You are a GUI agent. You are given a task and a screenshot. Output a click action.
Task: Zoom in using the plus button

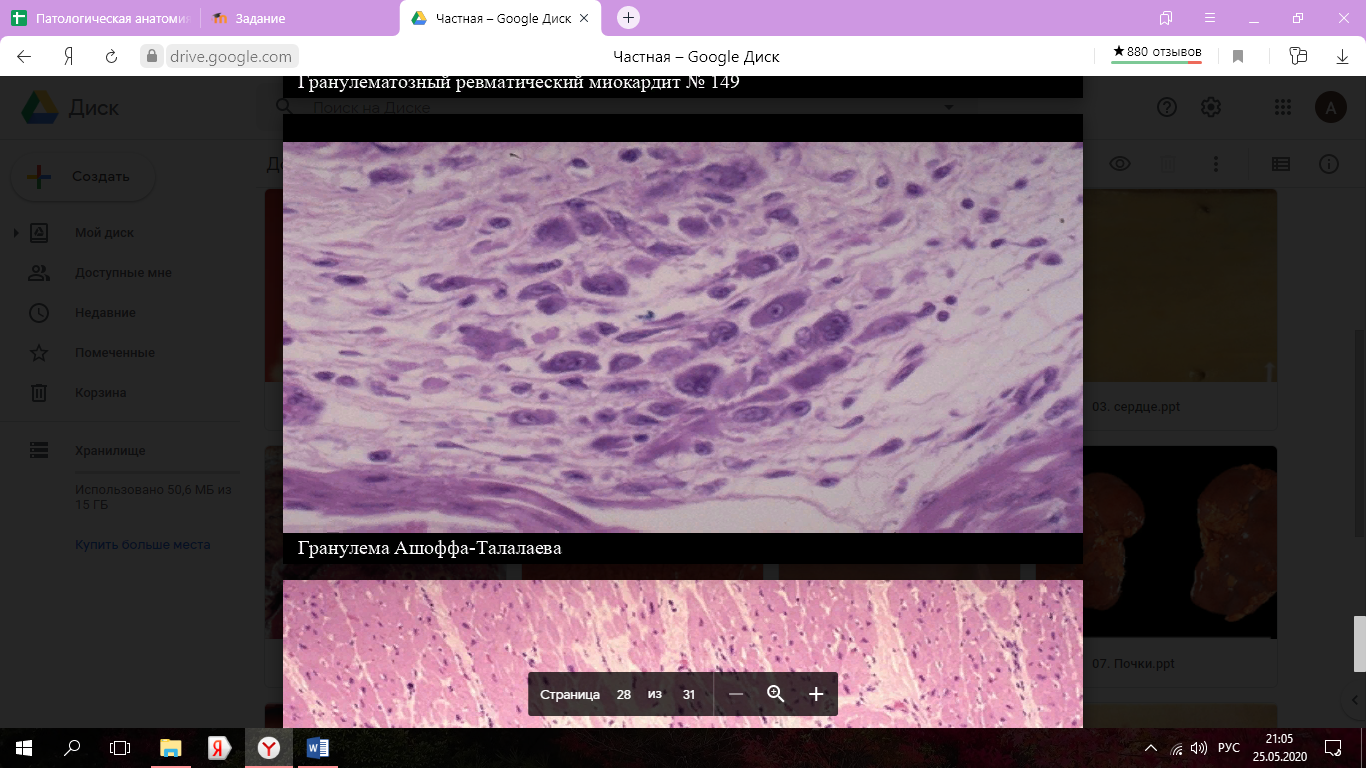(x=816, y=694)
